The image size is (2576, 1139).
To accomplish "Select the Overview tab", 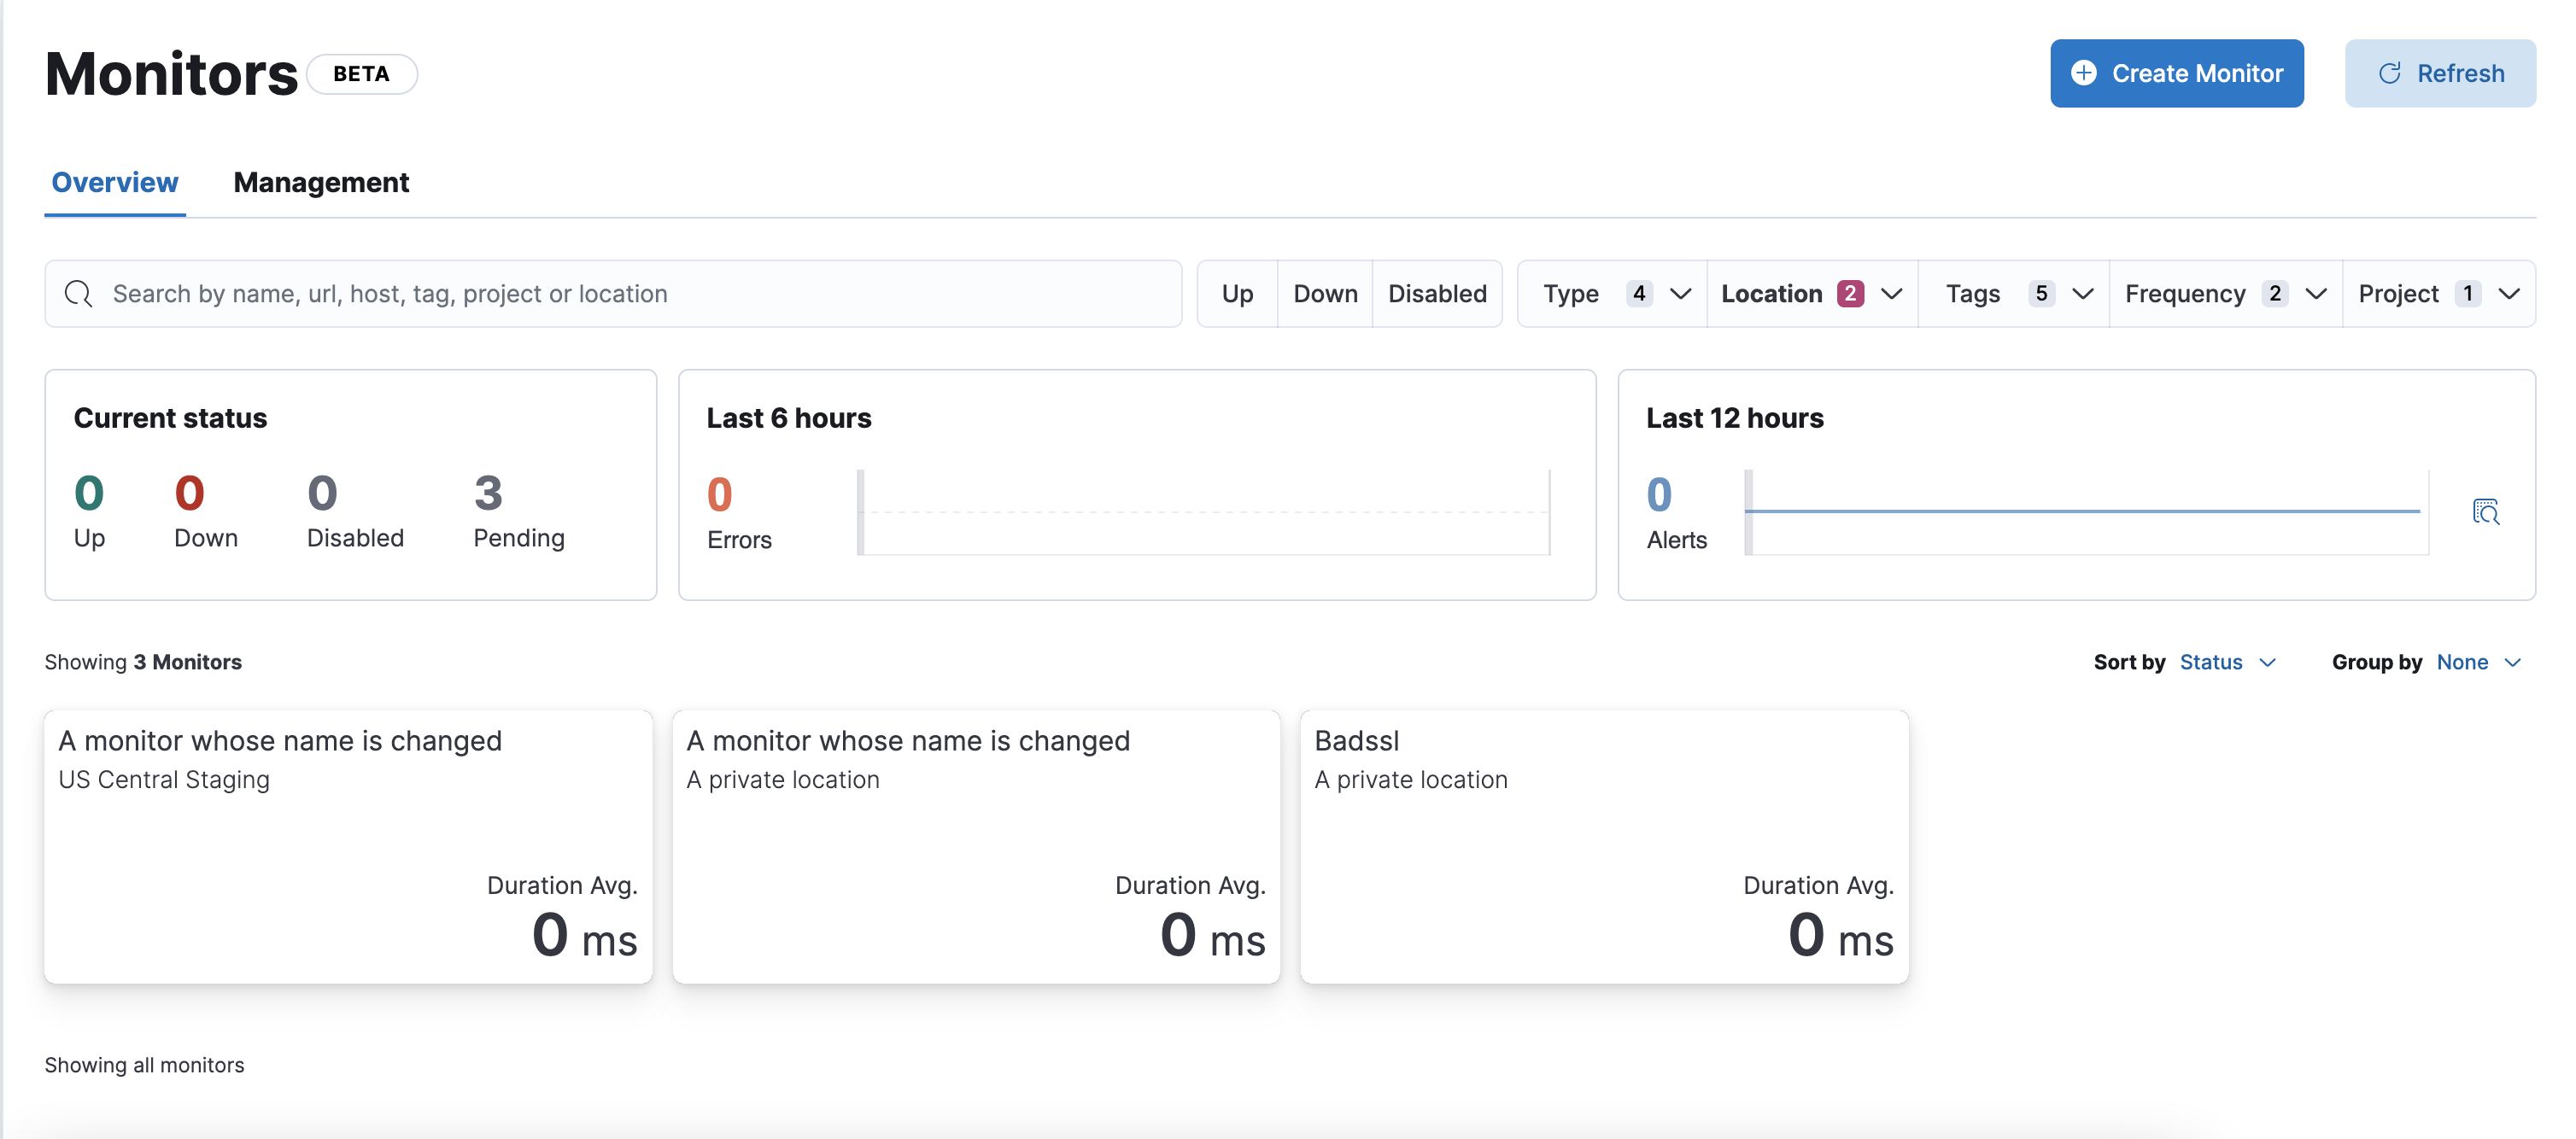I will [x=115, y=183].
